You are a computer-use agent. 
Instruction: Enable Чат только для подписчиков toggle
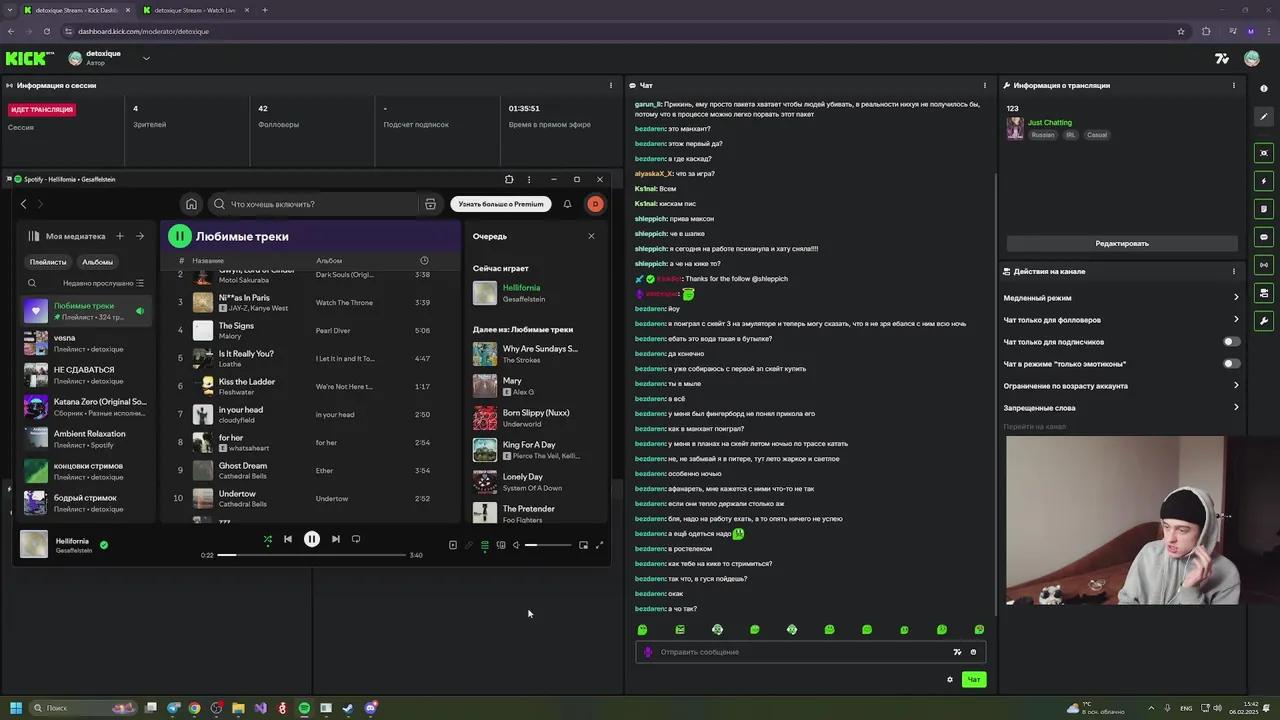tap(1231, 342)
